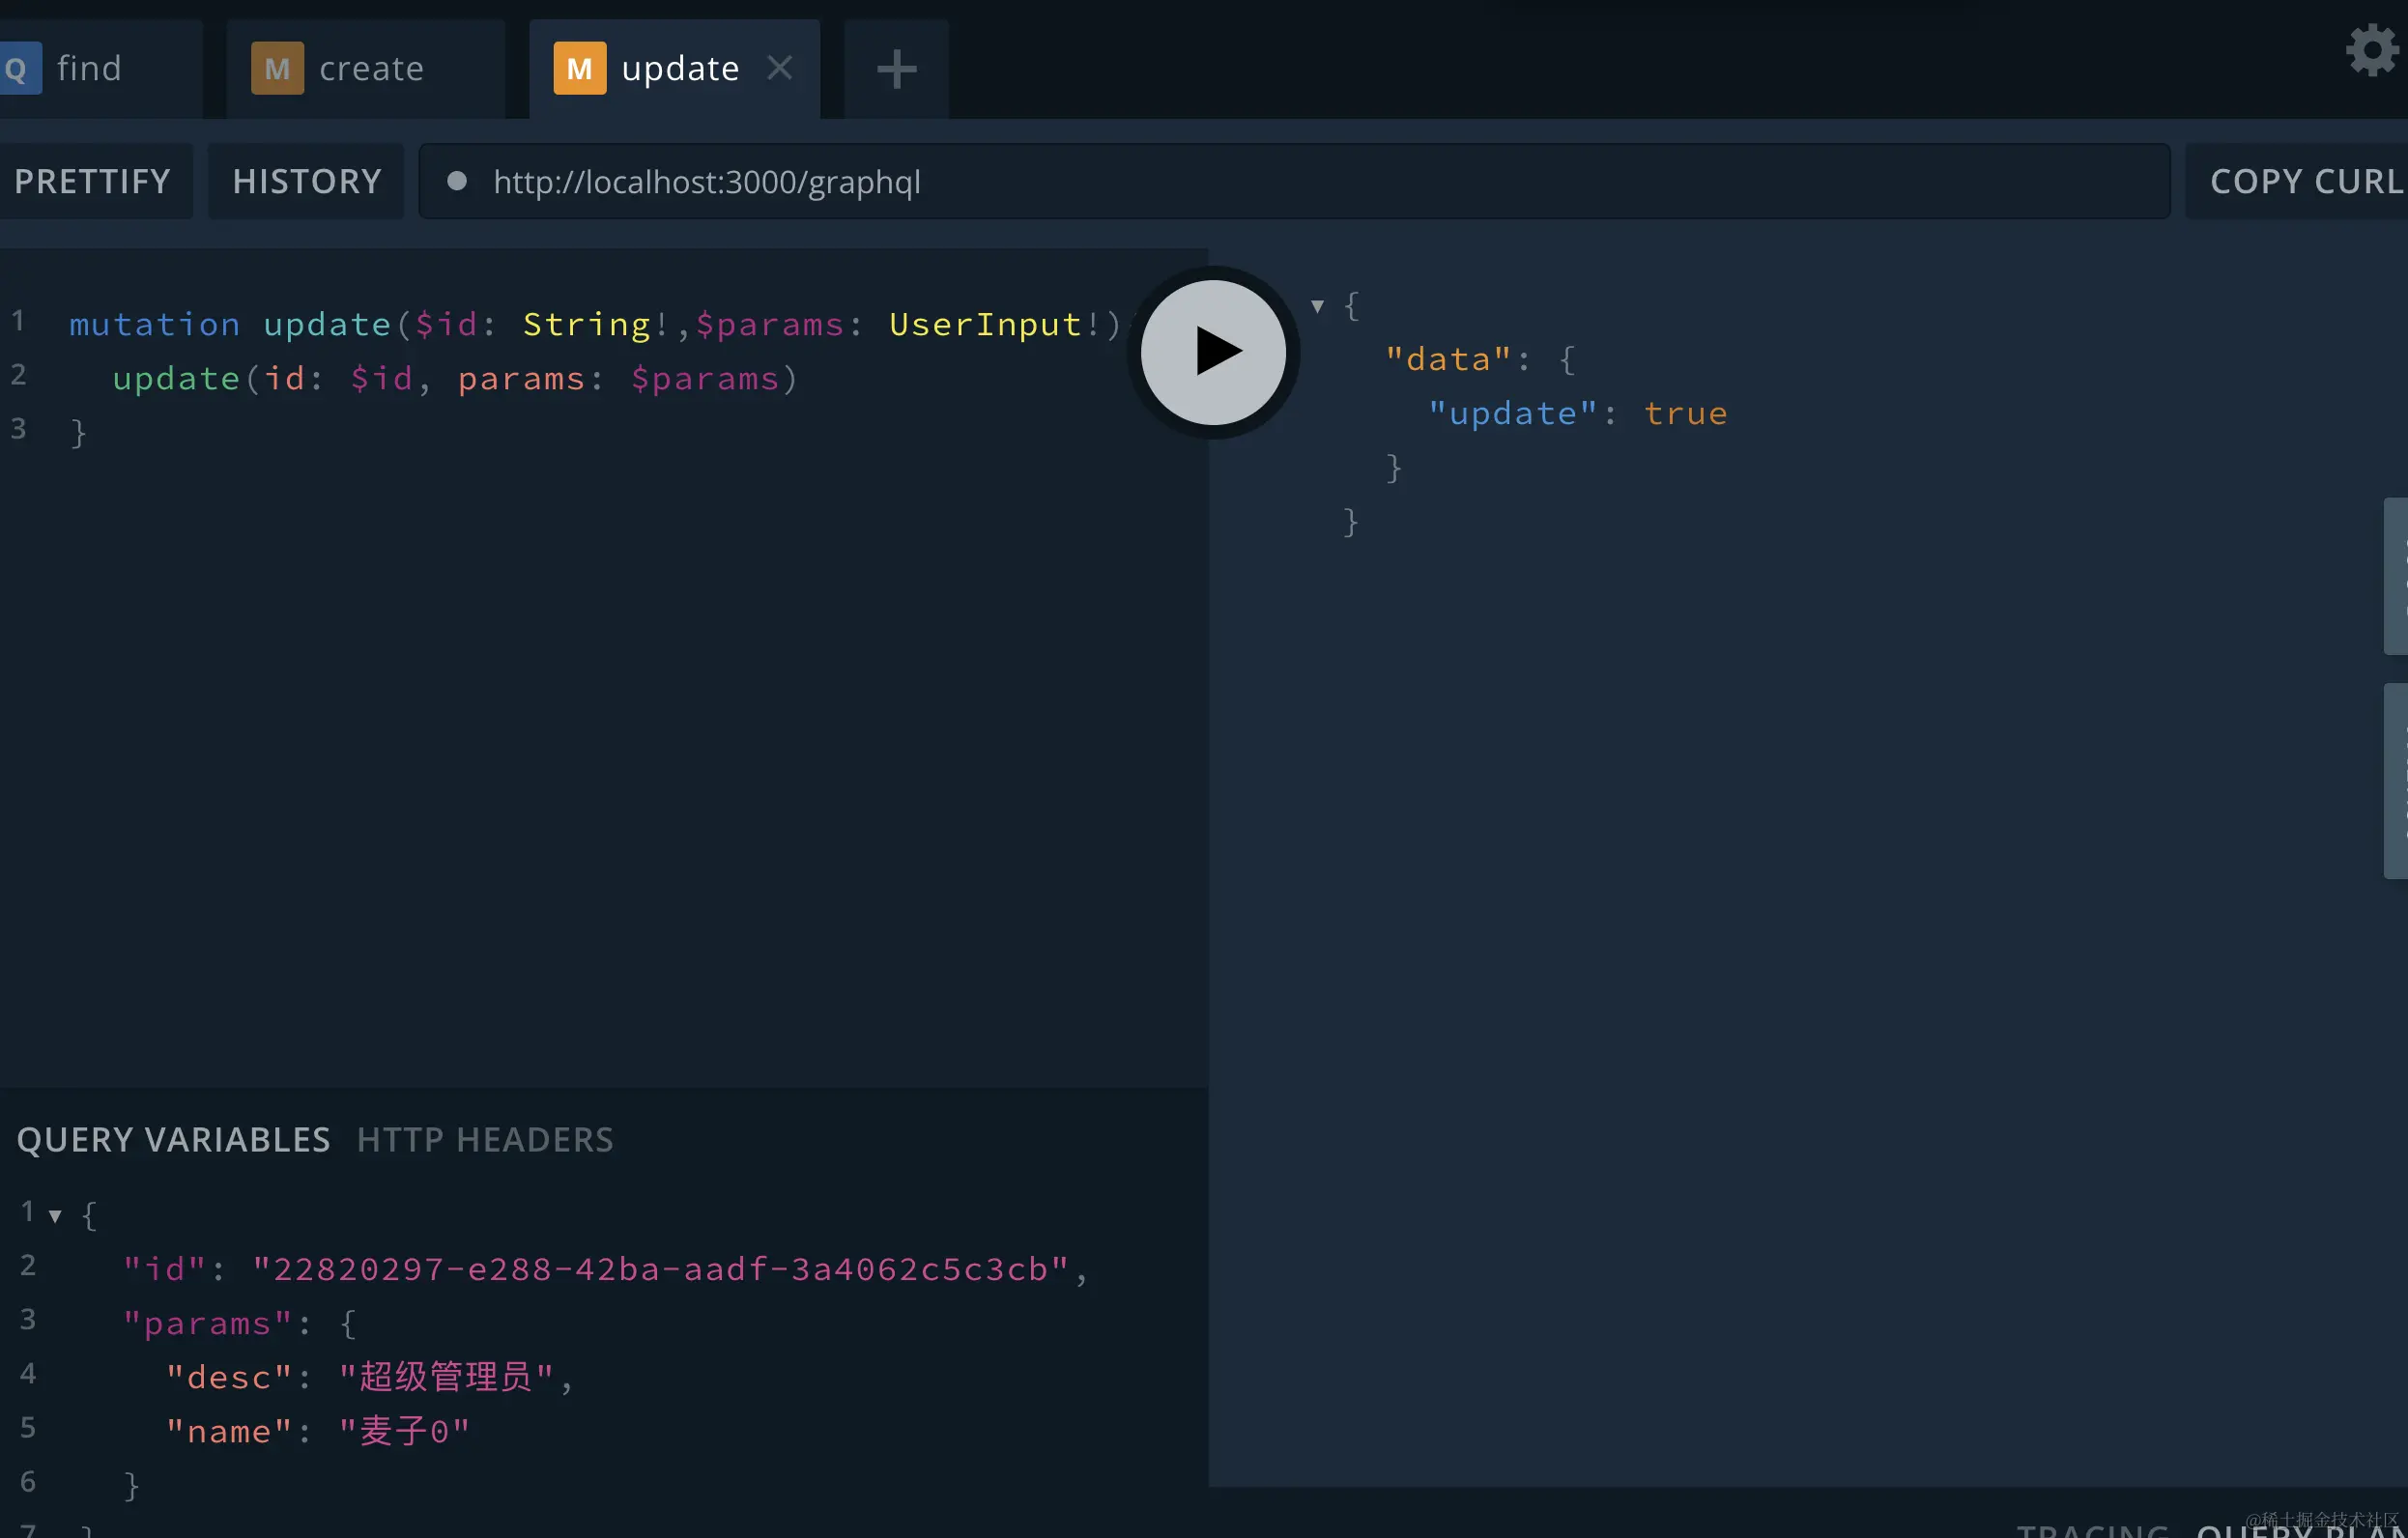The height and width of the screenshot is (1538, 2408).
Task: Switch to the find tab
Action: 89,68
